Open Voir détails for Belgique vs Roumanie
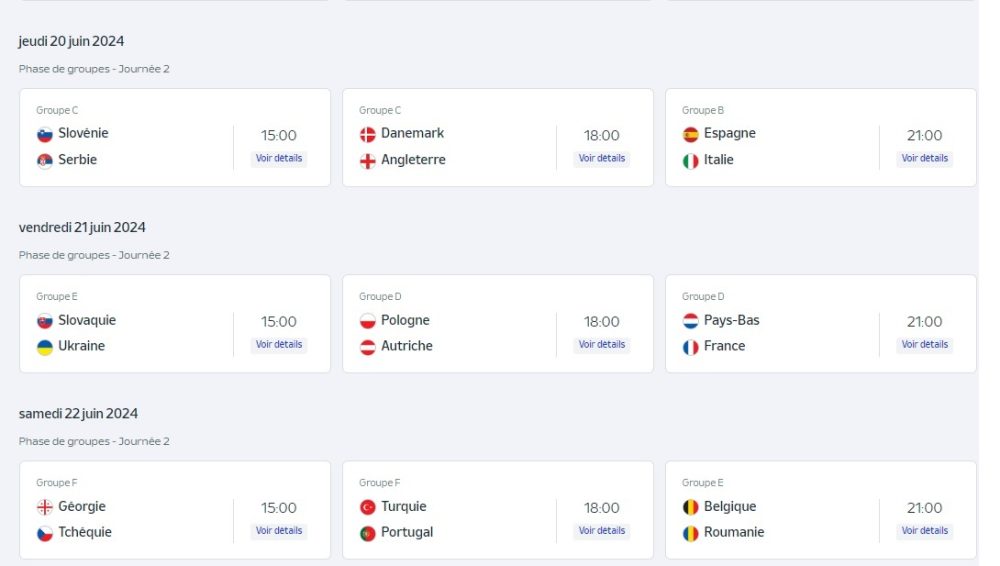Screen dimensions: 1000x566 tap(924, 531)
